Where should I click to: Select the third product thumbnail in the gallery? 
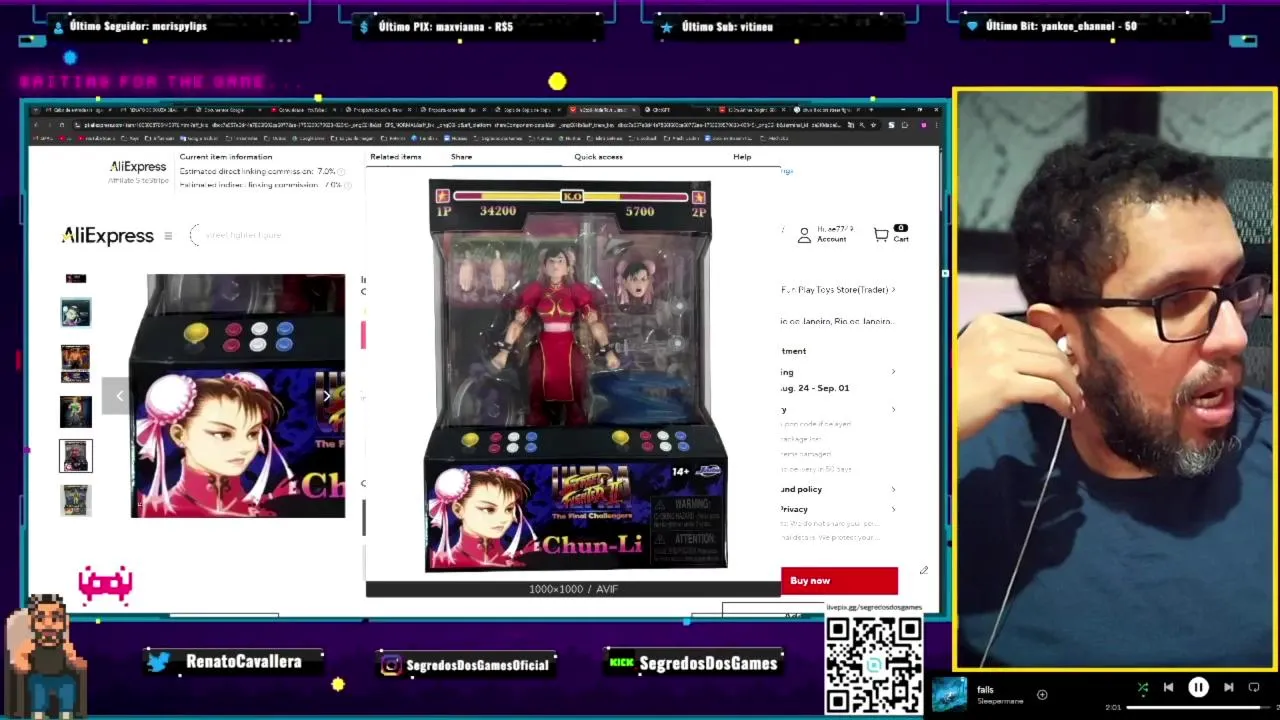(76, 363)
